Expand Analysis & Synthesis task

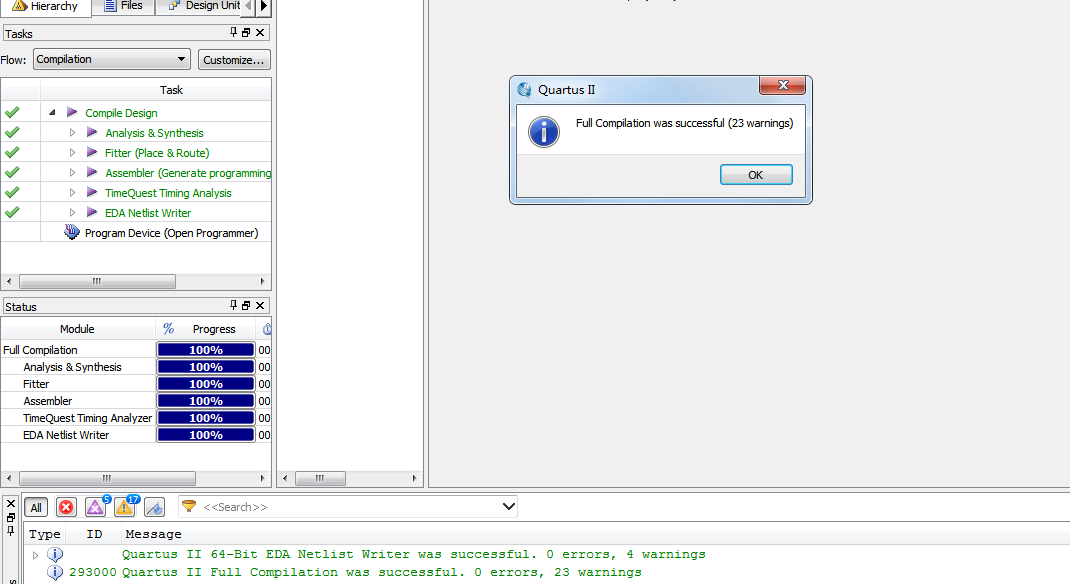[x=72, y=132]
